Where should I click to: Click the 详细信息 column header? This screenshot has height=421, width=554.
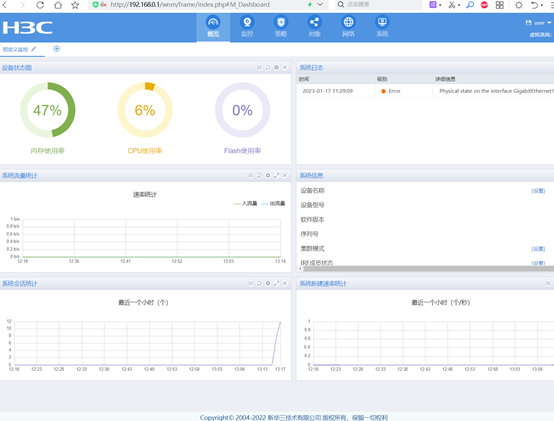pyautogui.click(x=445, y=79)
